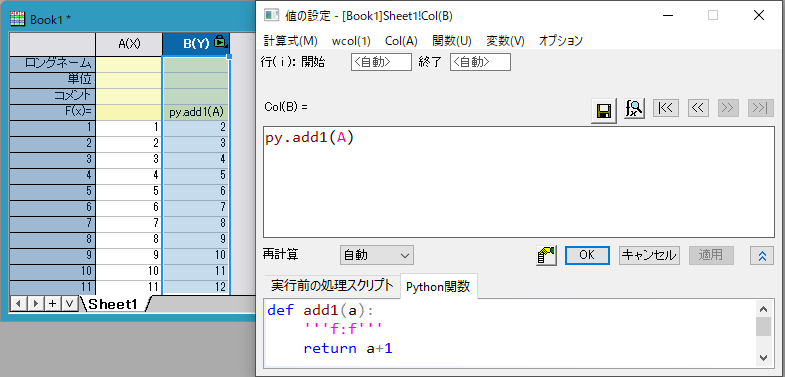Click the キャンセル button

649,255
